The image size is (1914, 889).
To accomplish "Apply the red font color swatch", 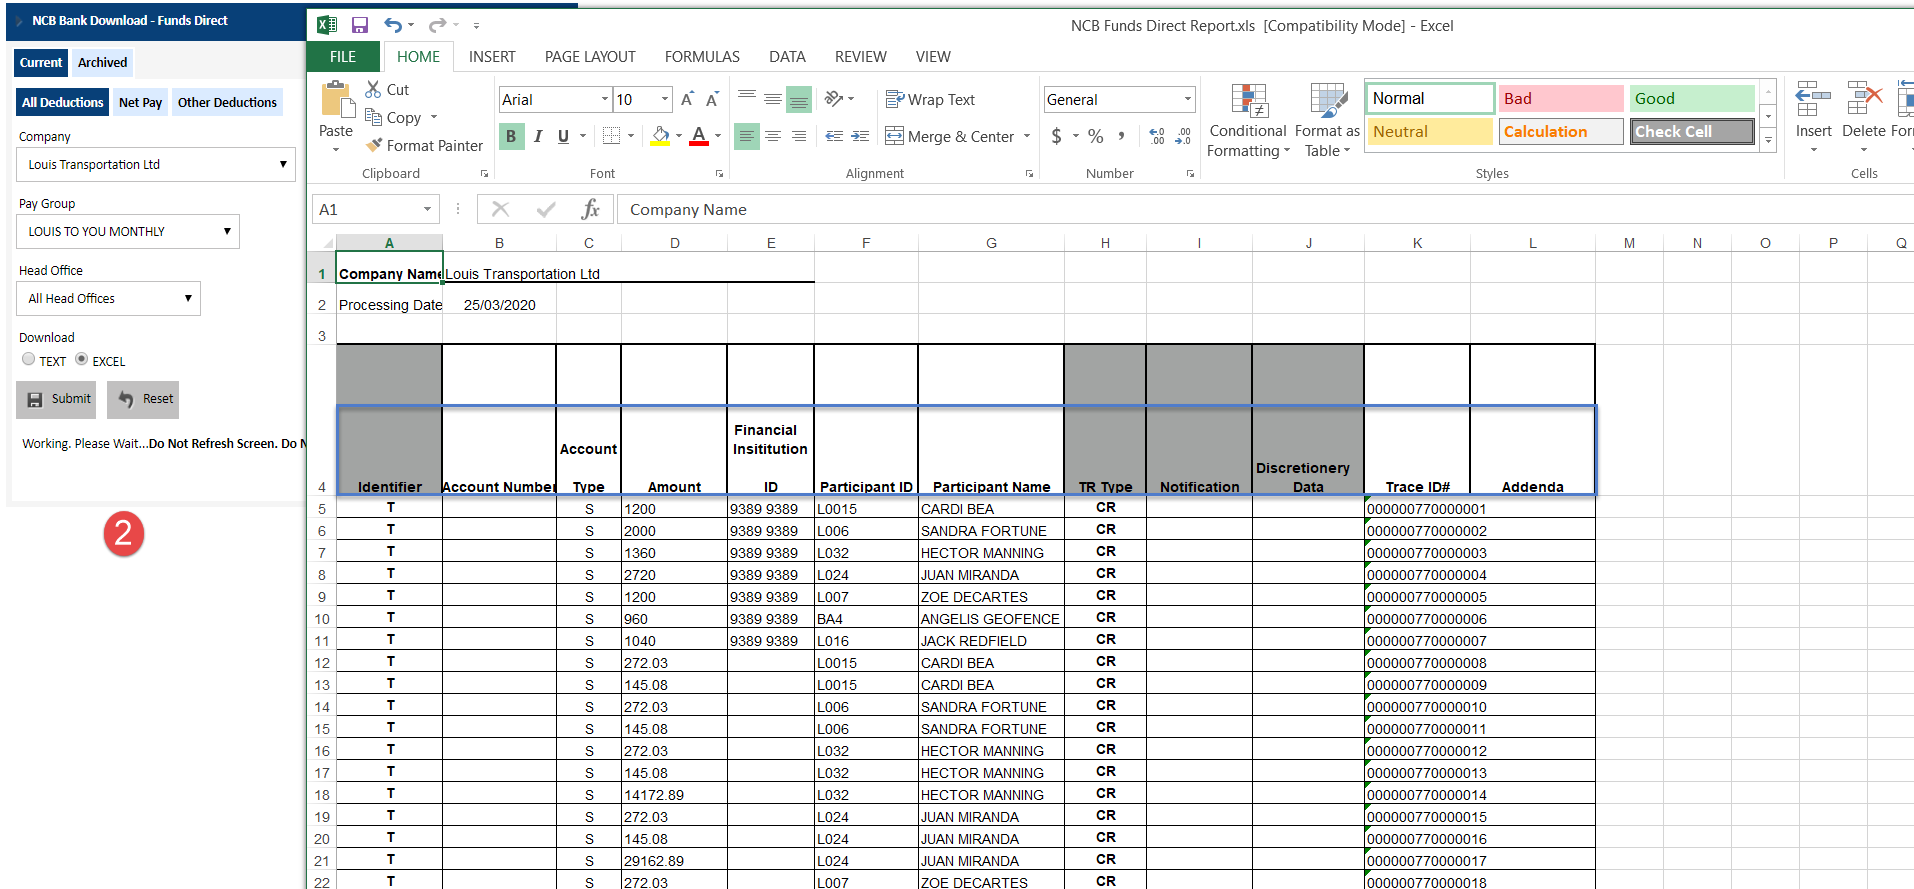I will pyautogui.click(x=699, y=136).
